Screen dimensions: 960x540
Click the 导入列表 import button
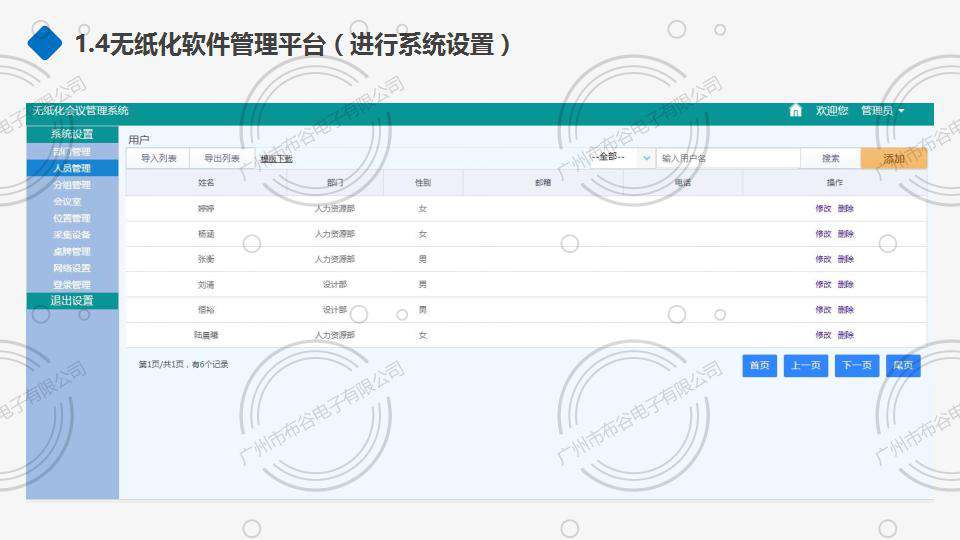point(158,158)
